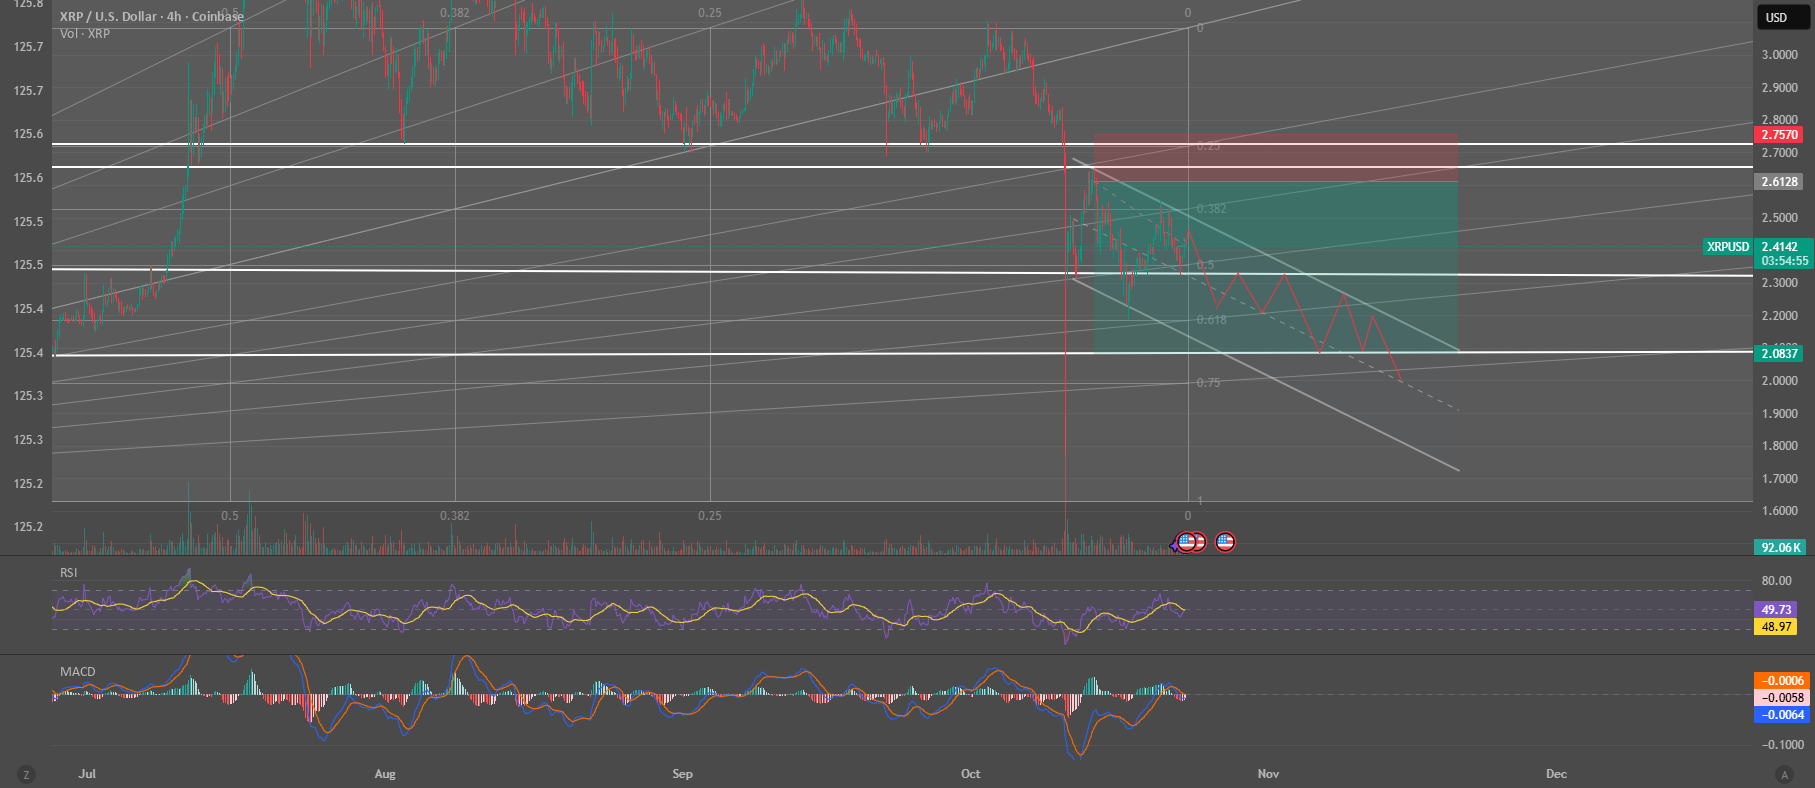1815x788 pixels.
Task: Click the Nov label on time axis
Action: (1268, 774)
